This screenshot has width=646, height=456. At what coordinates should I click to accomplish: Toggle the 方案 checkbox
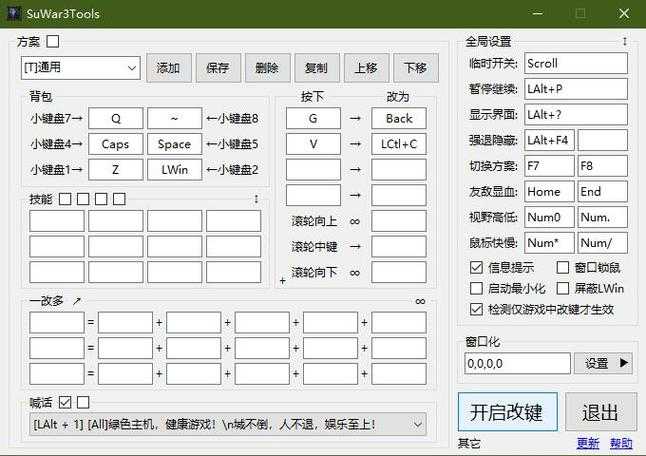pos(53,41)
